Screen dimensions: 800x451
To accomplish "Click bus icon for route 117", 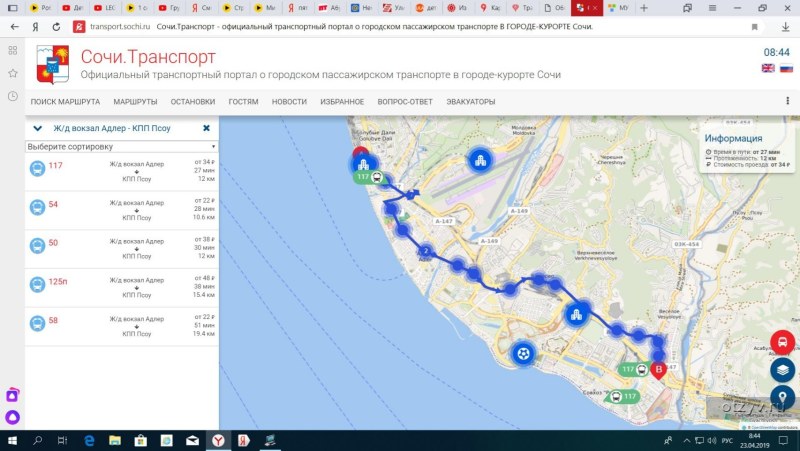I will (37, 166).
